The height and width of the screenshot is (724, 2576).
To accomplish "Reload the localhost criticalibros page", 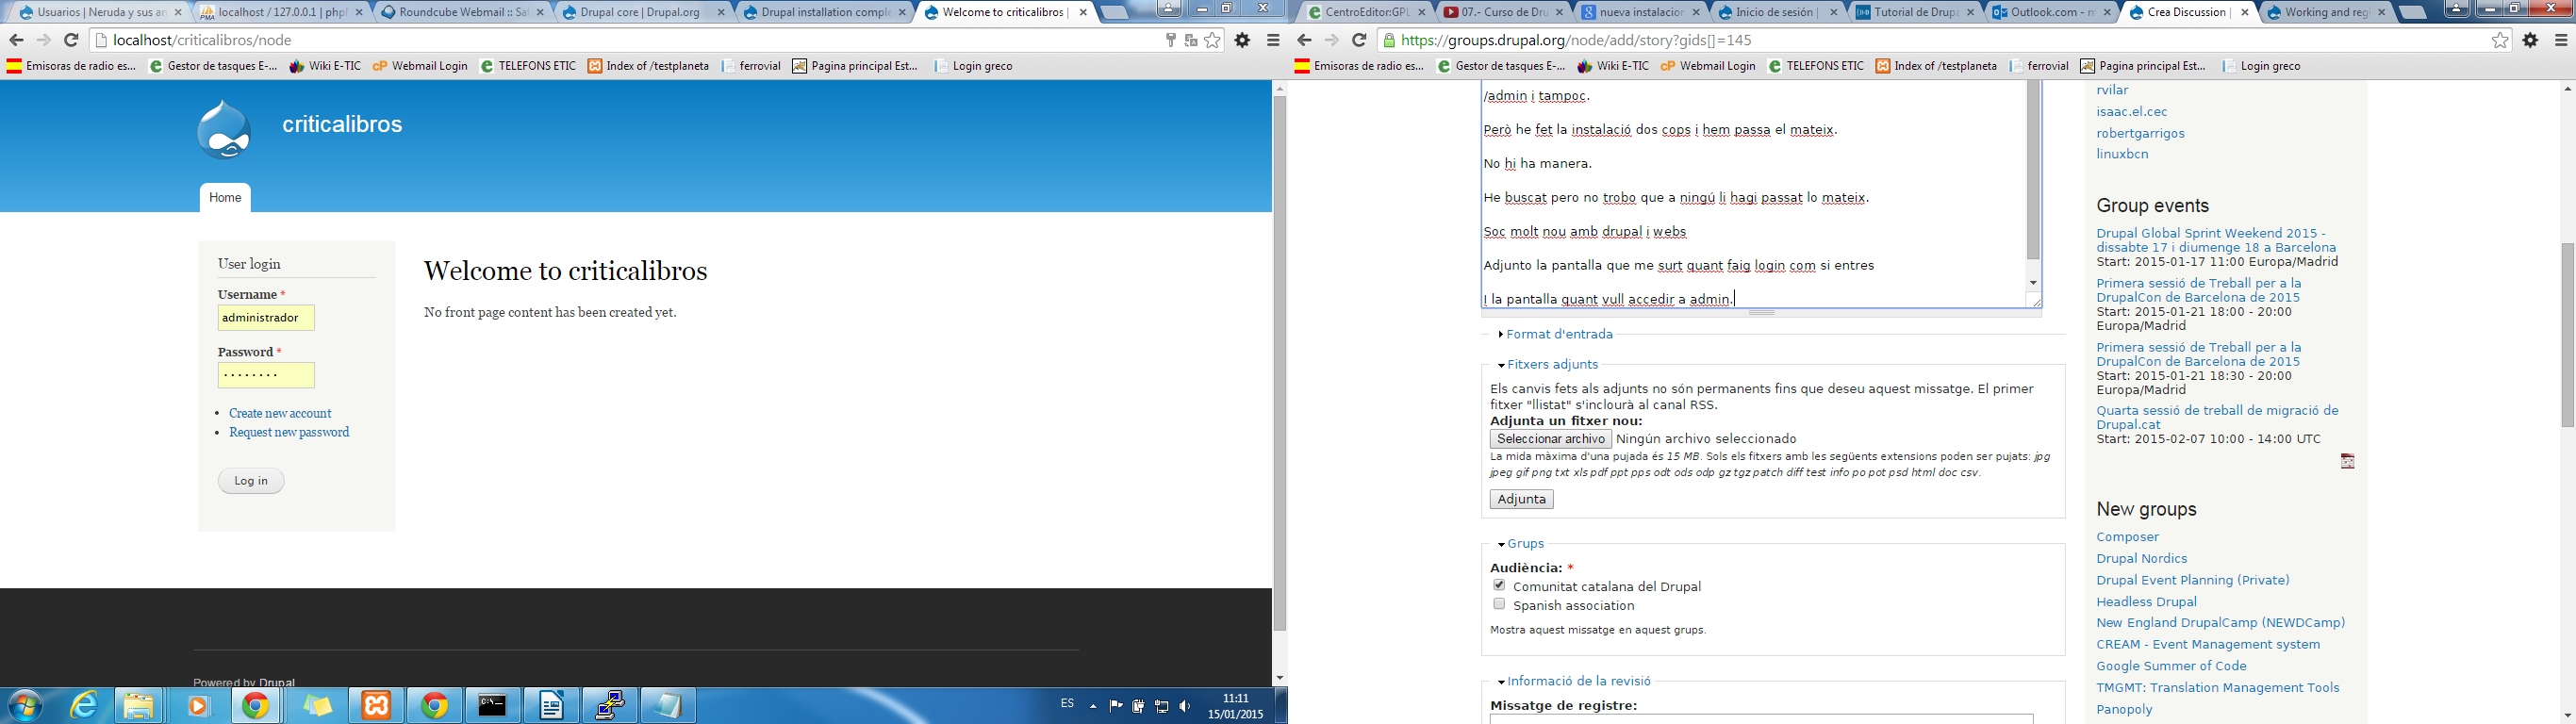I will point(71,40).
